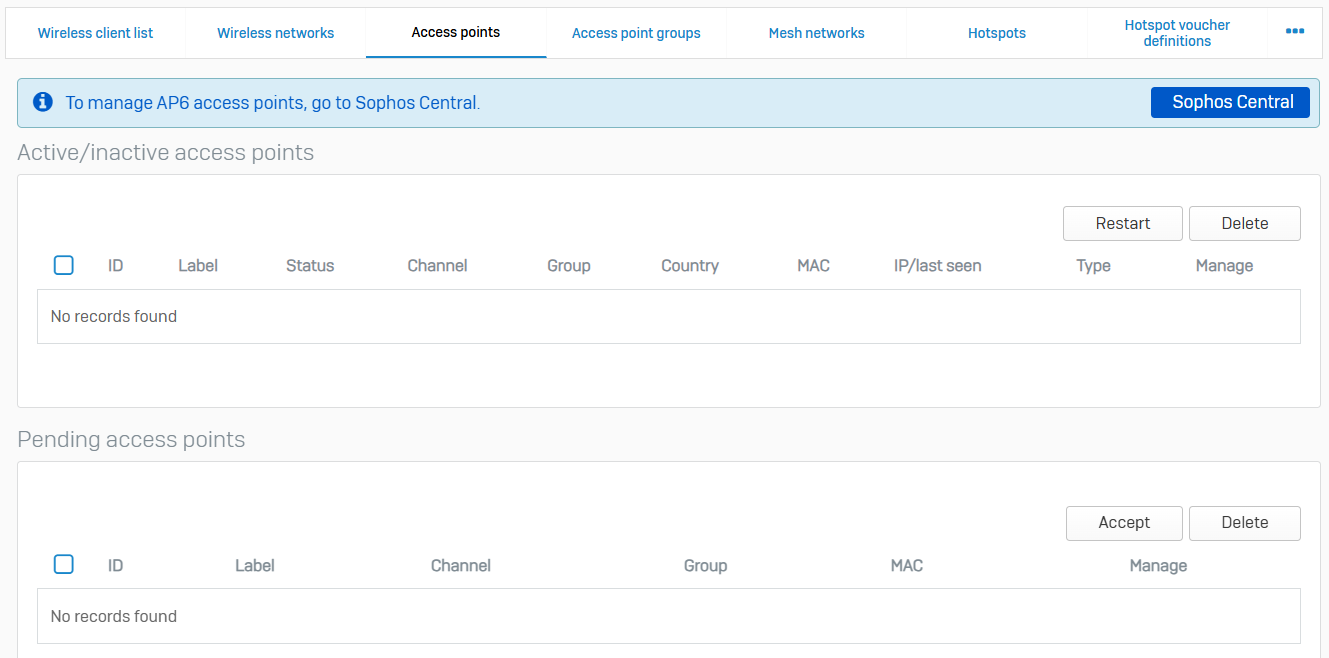This screenshot has height=658, width=1329.
Task: Click Delete in Active/inactive access points
Action: [1244, 224]
